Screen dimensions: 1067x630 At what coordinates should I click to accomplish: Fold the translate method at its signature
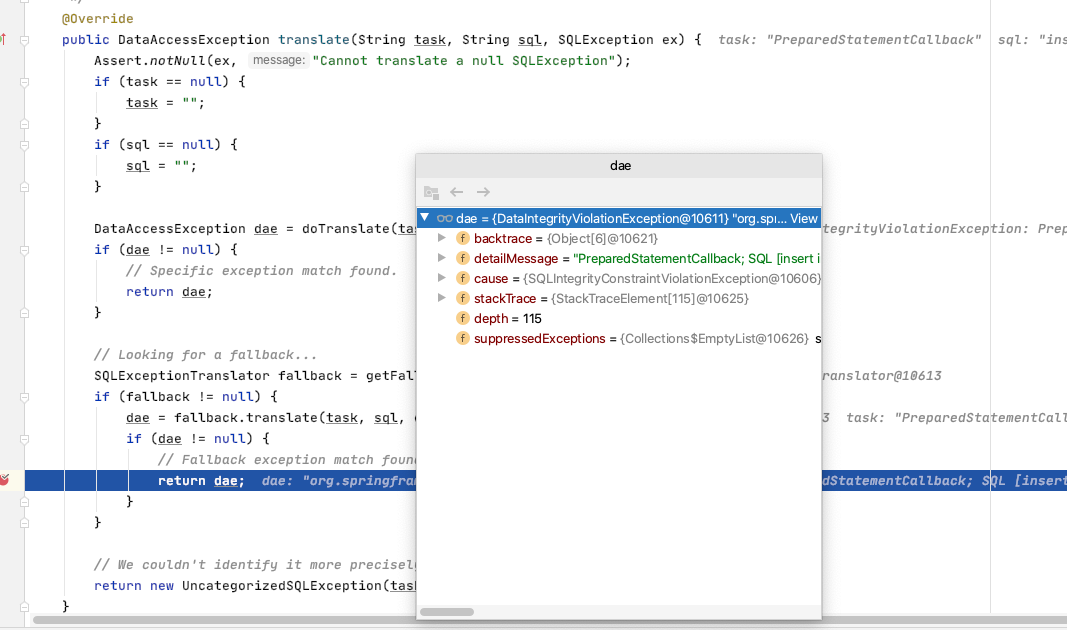[x=24, y=40]
